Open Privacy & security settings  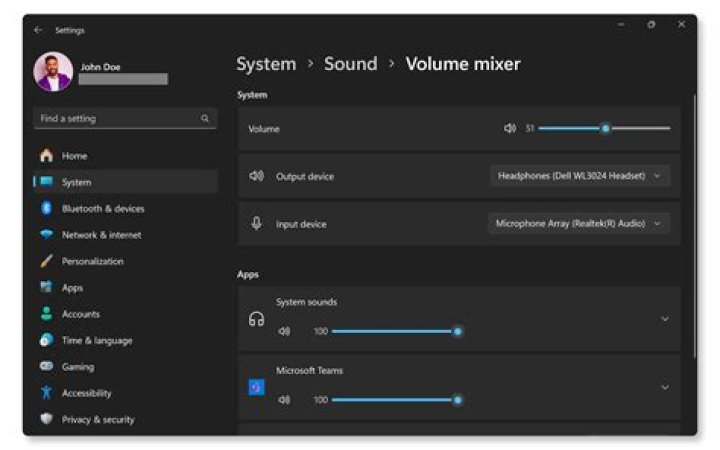(x=97, y=420)
